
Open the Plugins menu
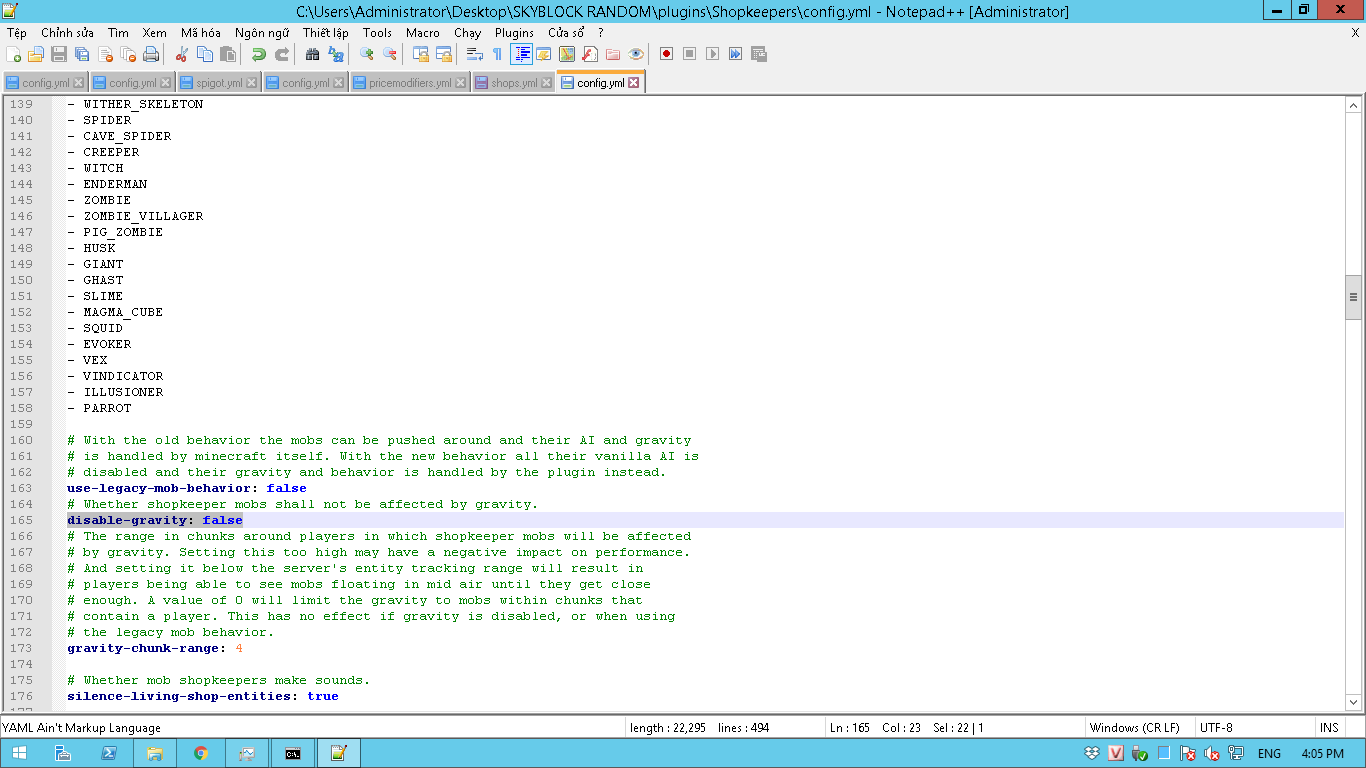pos(514,33)
